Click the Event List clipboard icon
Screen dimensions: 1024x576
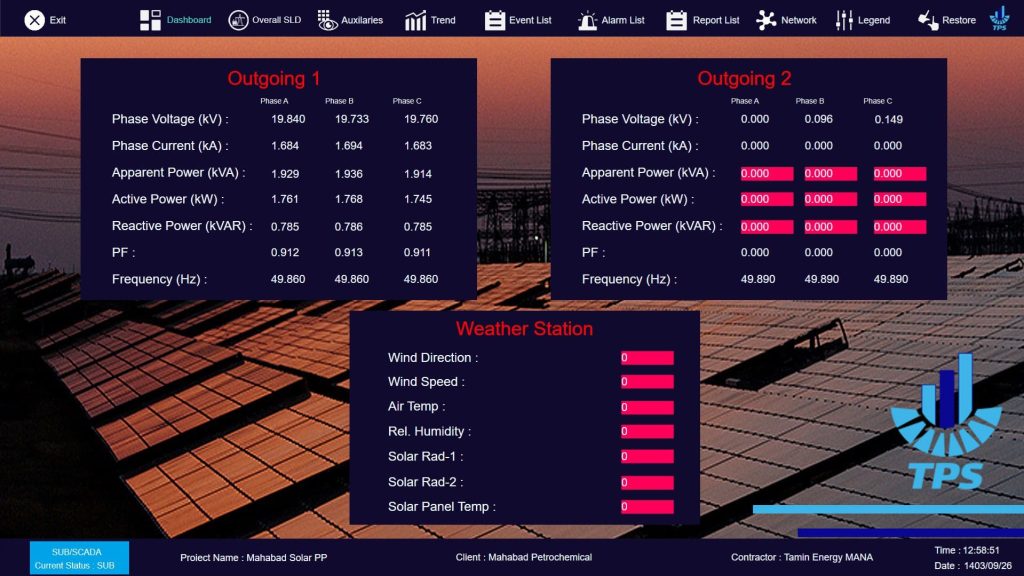(x=495, y=20)
